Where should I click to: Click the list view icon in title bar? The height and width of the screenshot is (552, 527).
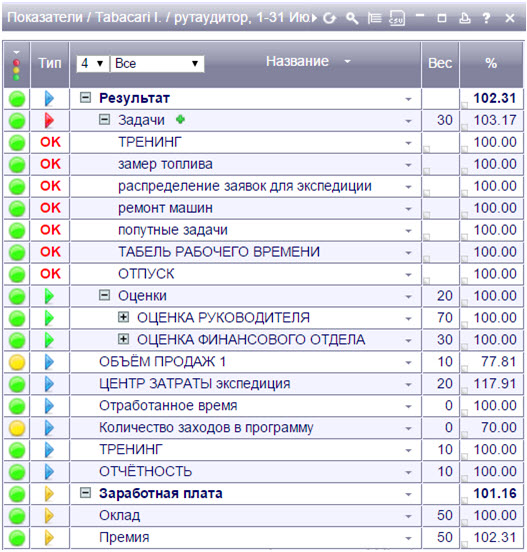click(374, 18)
